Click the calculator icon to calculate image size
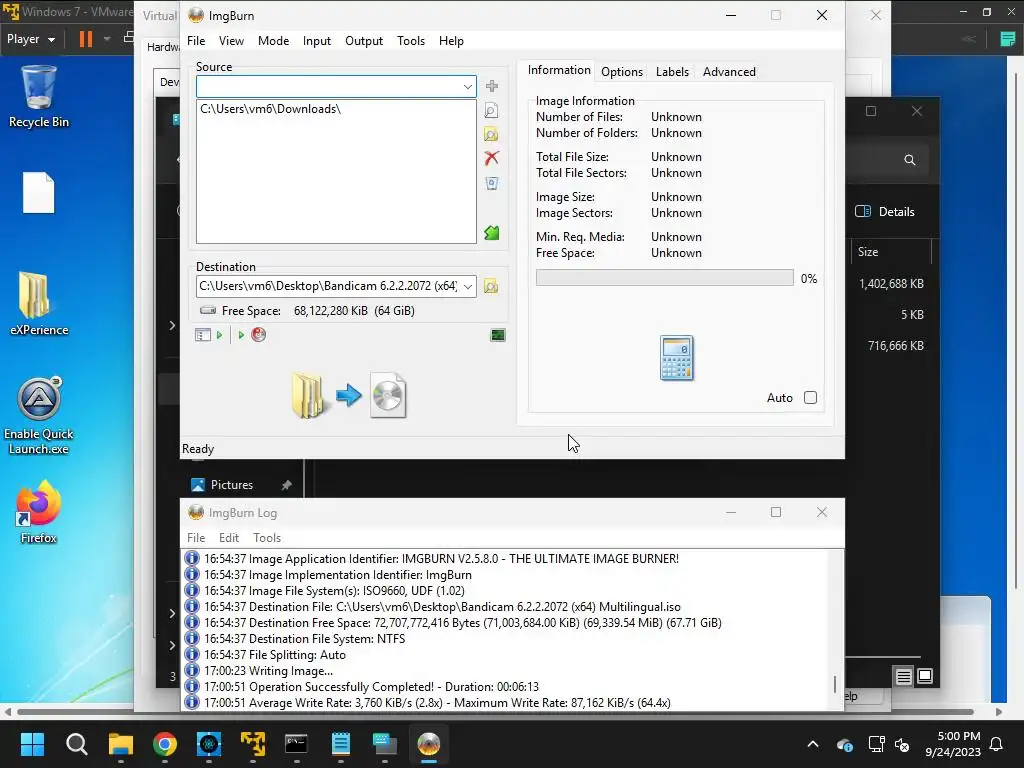Image resolution: width=1024 pixels, height=768 pixels. click(677, 358)
